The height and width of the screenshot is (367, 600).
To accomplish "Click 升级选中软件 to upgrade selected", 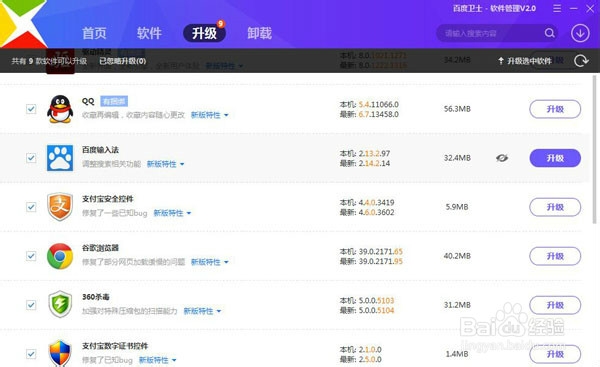I will click(x=525, y=61).
